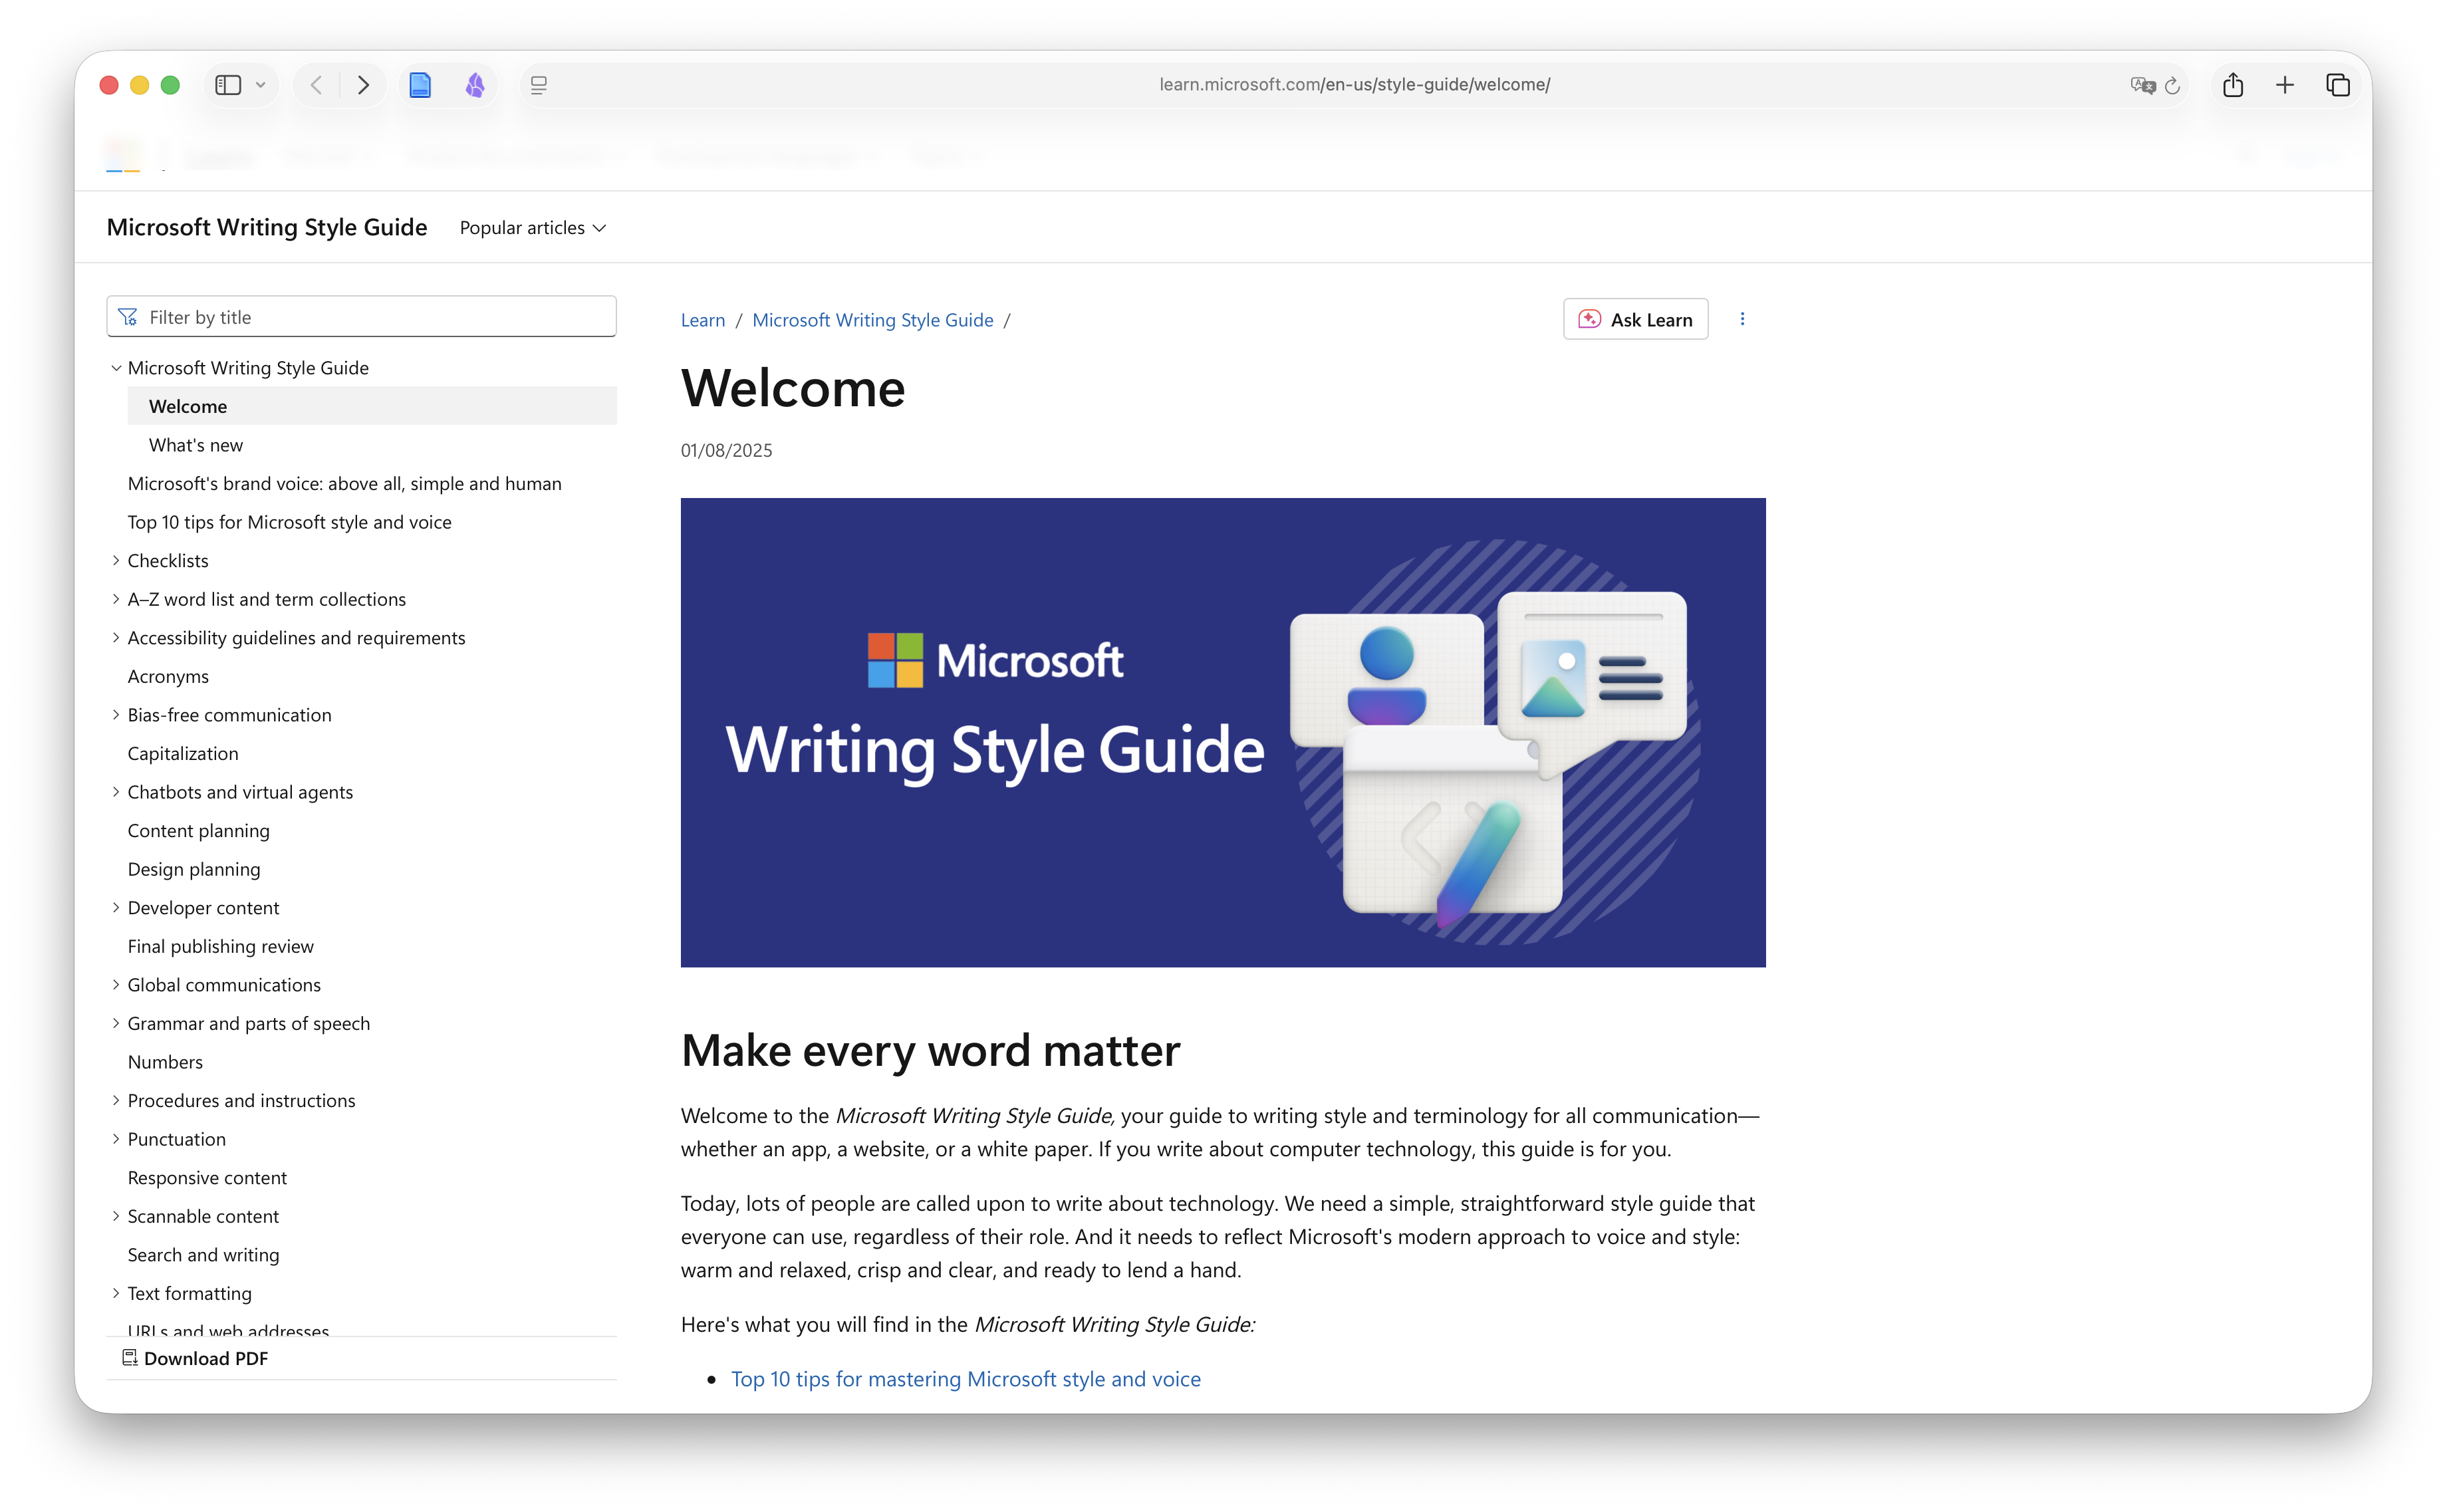2447x1512 pixels.
Task: Open a new tab with the plus button
Action: click(x=2285, y=85)
